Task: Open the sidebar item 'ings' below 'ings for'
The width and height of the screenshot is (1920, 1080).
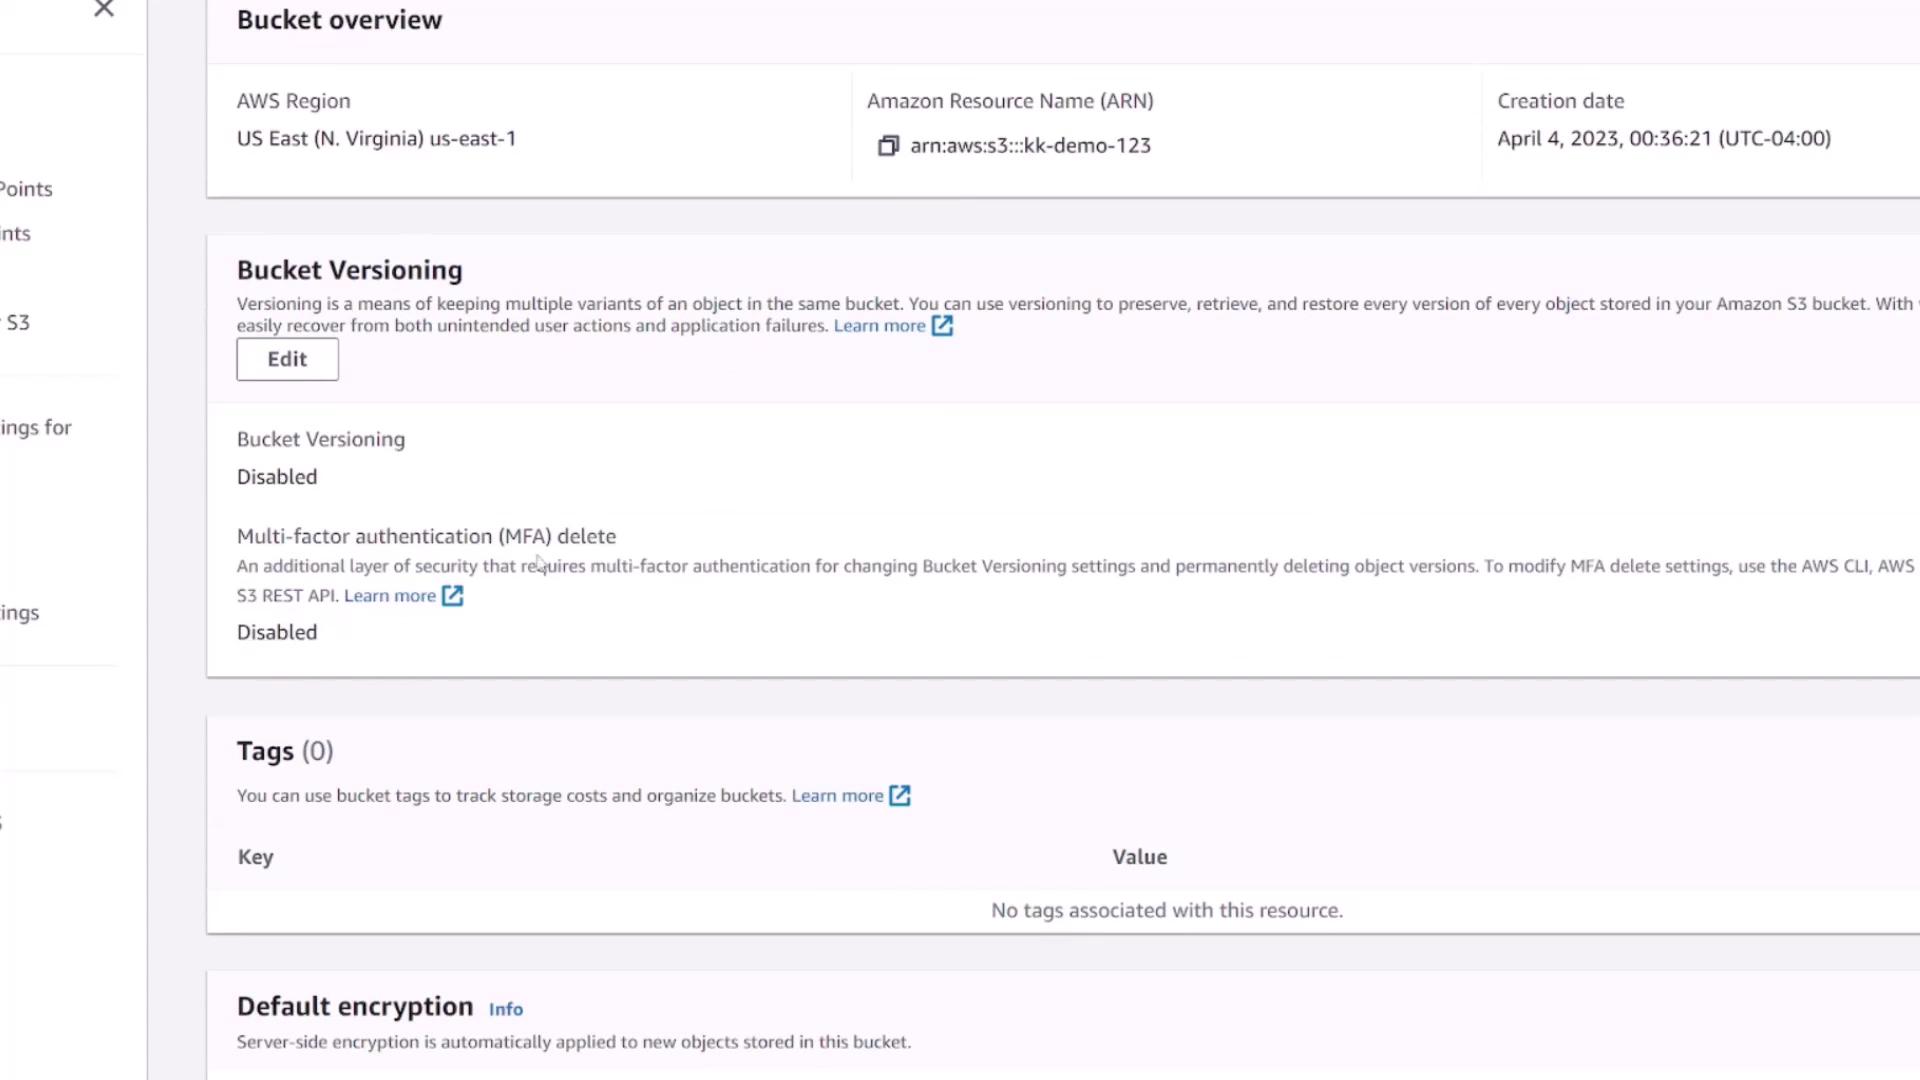Action: coord(20,613)
